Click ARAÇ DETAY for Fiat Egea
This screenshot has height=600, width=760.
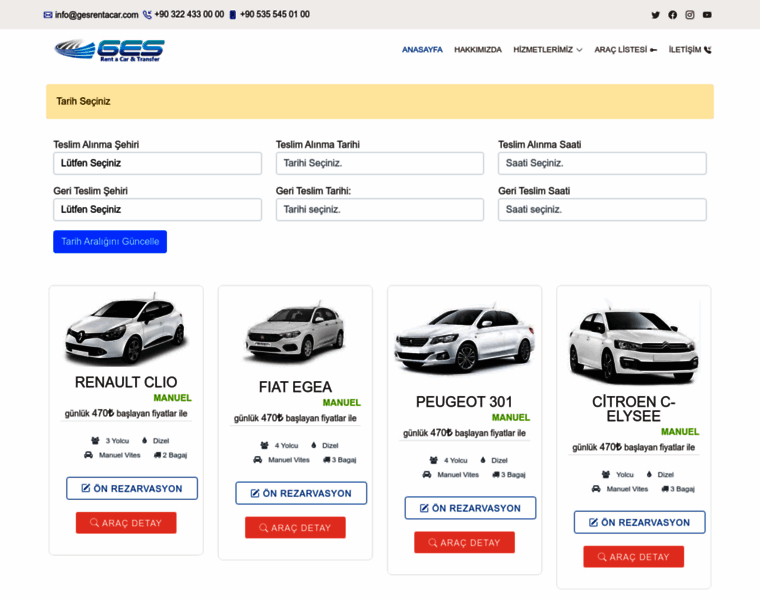click(x=295, y=528)
